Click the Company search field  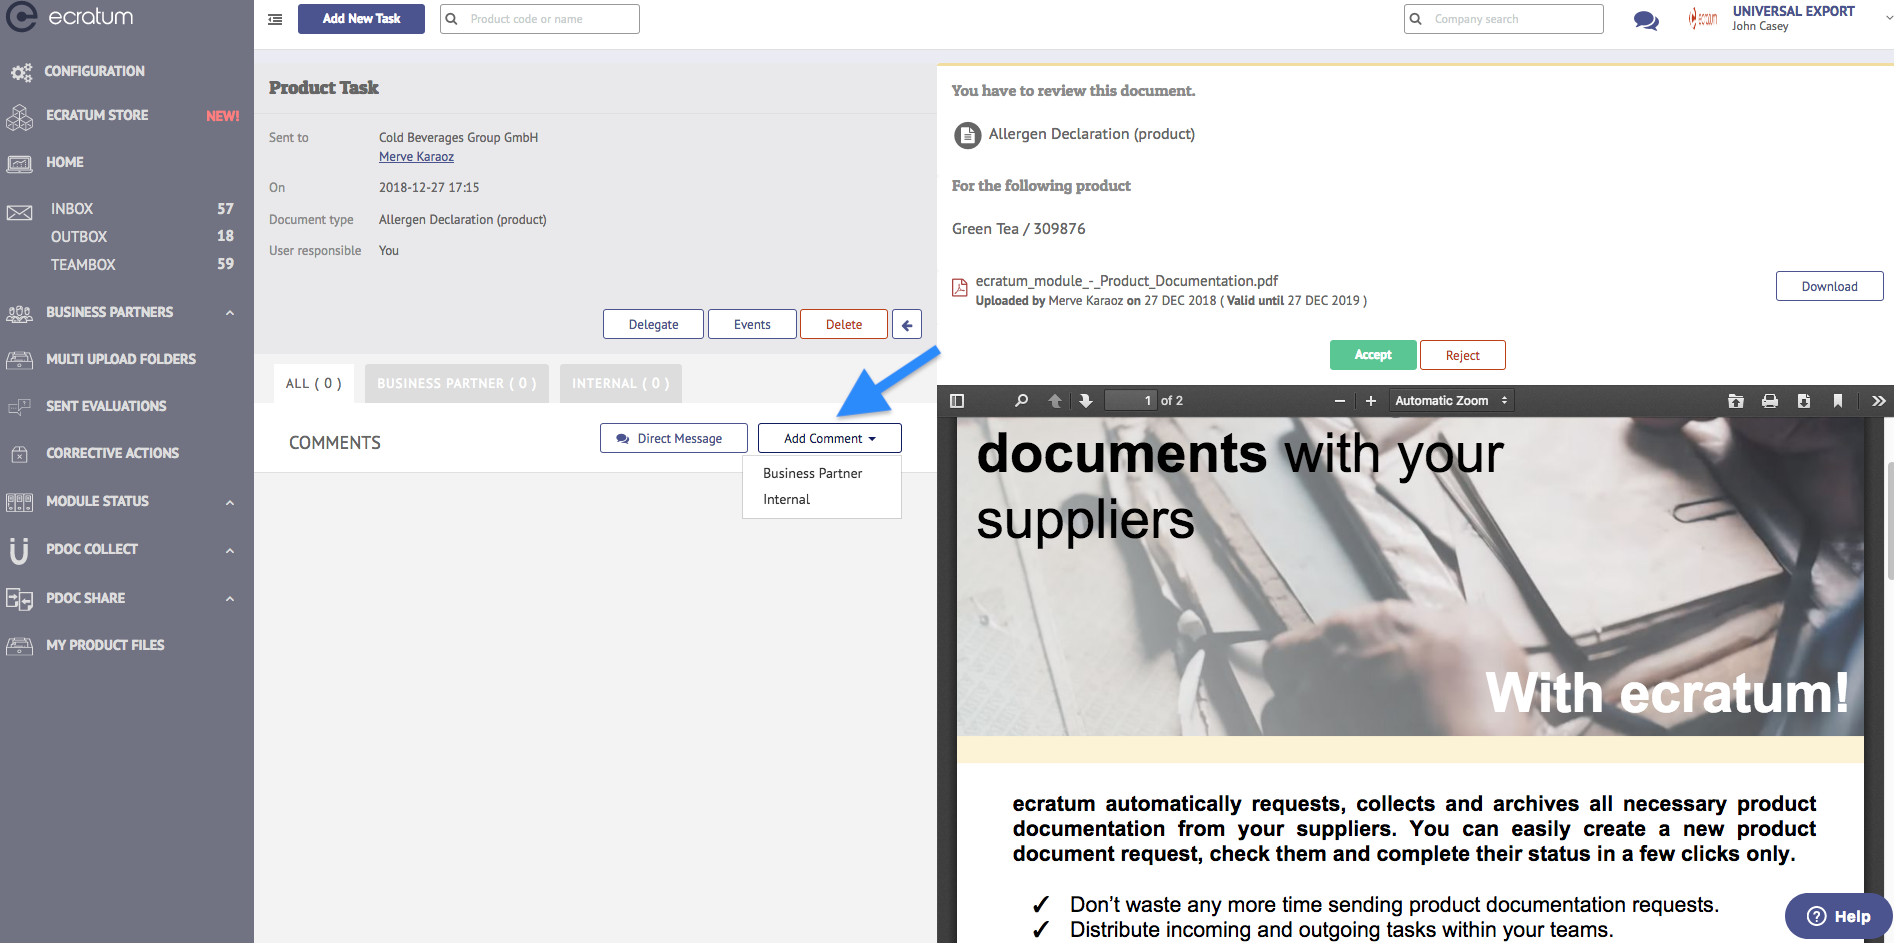coord(1504,19)
